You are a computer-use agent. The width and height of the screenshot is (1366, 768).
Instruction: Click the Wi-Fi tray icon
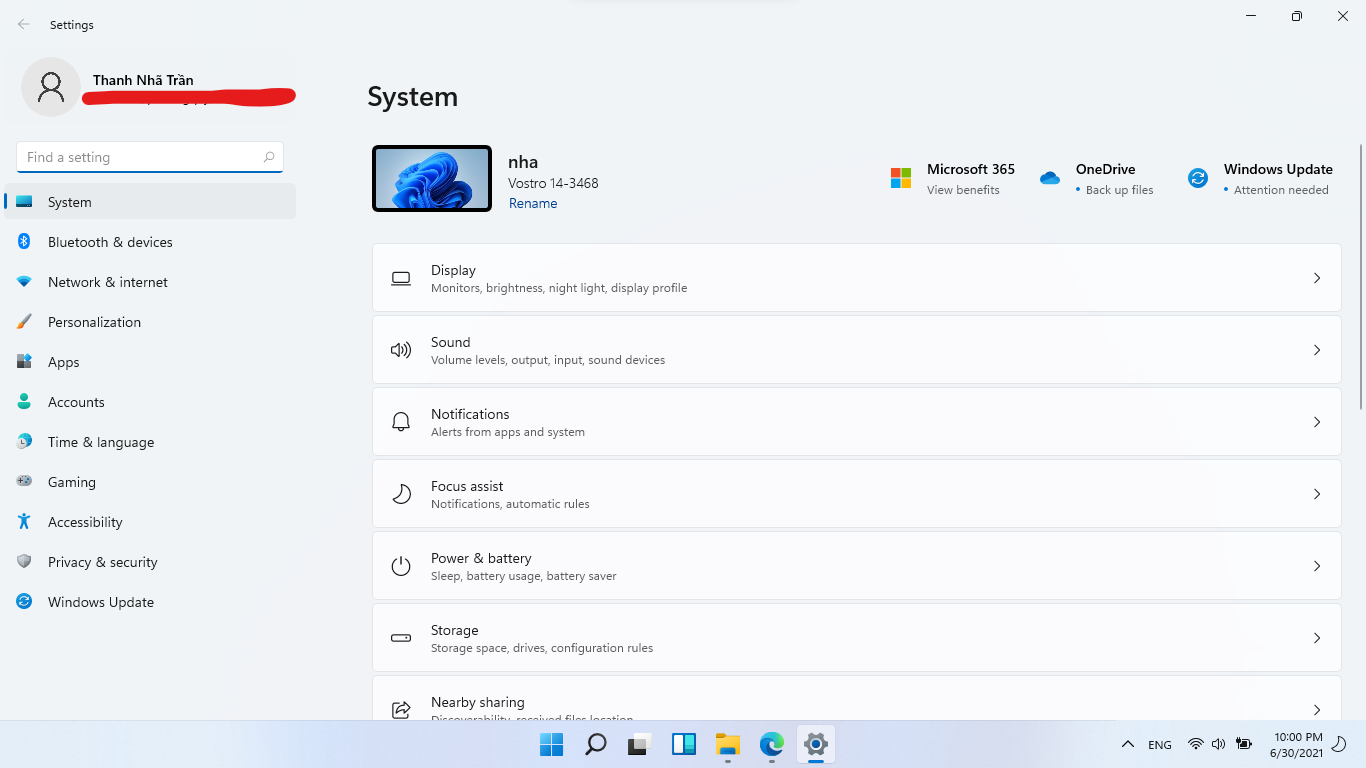coord(1195,744)
